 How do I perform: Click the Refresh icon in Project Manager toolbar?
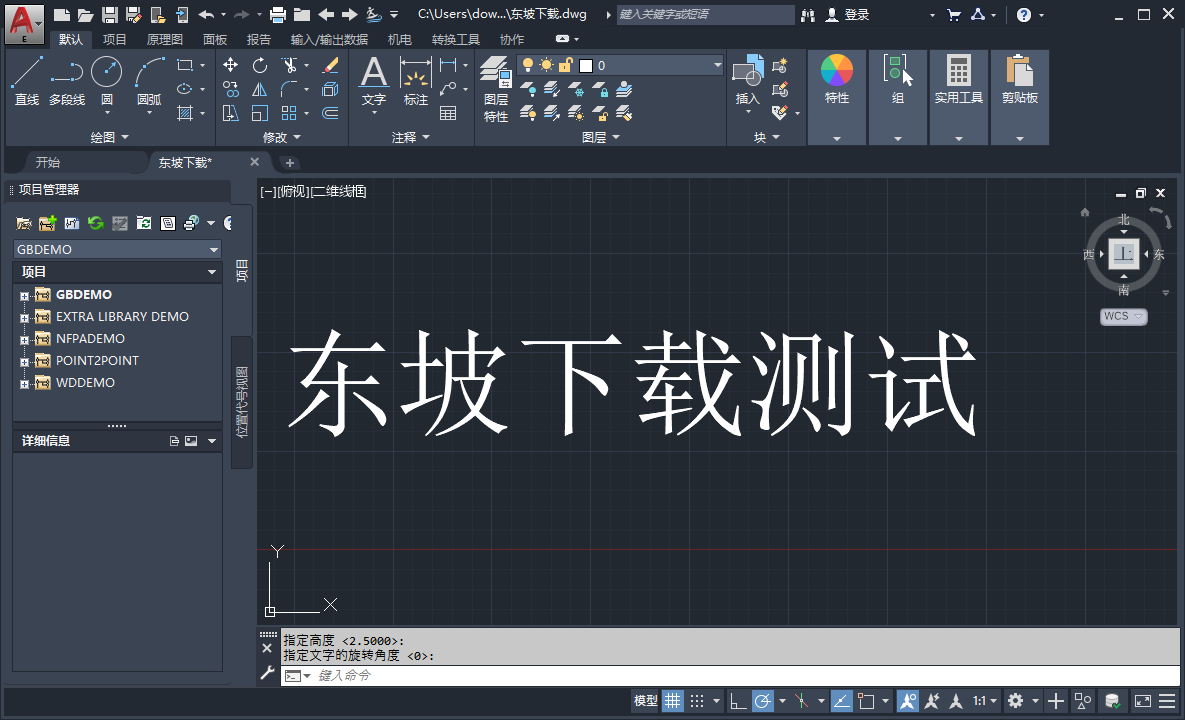pos(96,222)
